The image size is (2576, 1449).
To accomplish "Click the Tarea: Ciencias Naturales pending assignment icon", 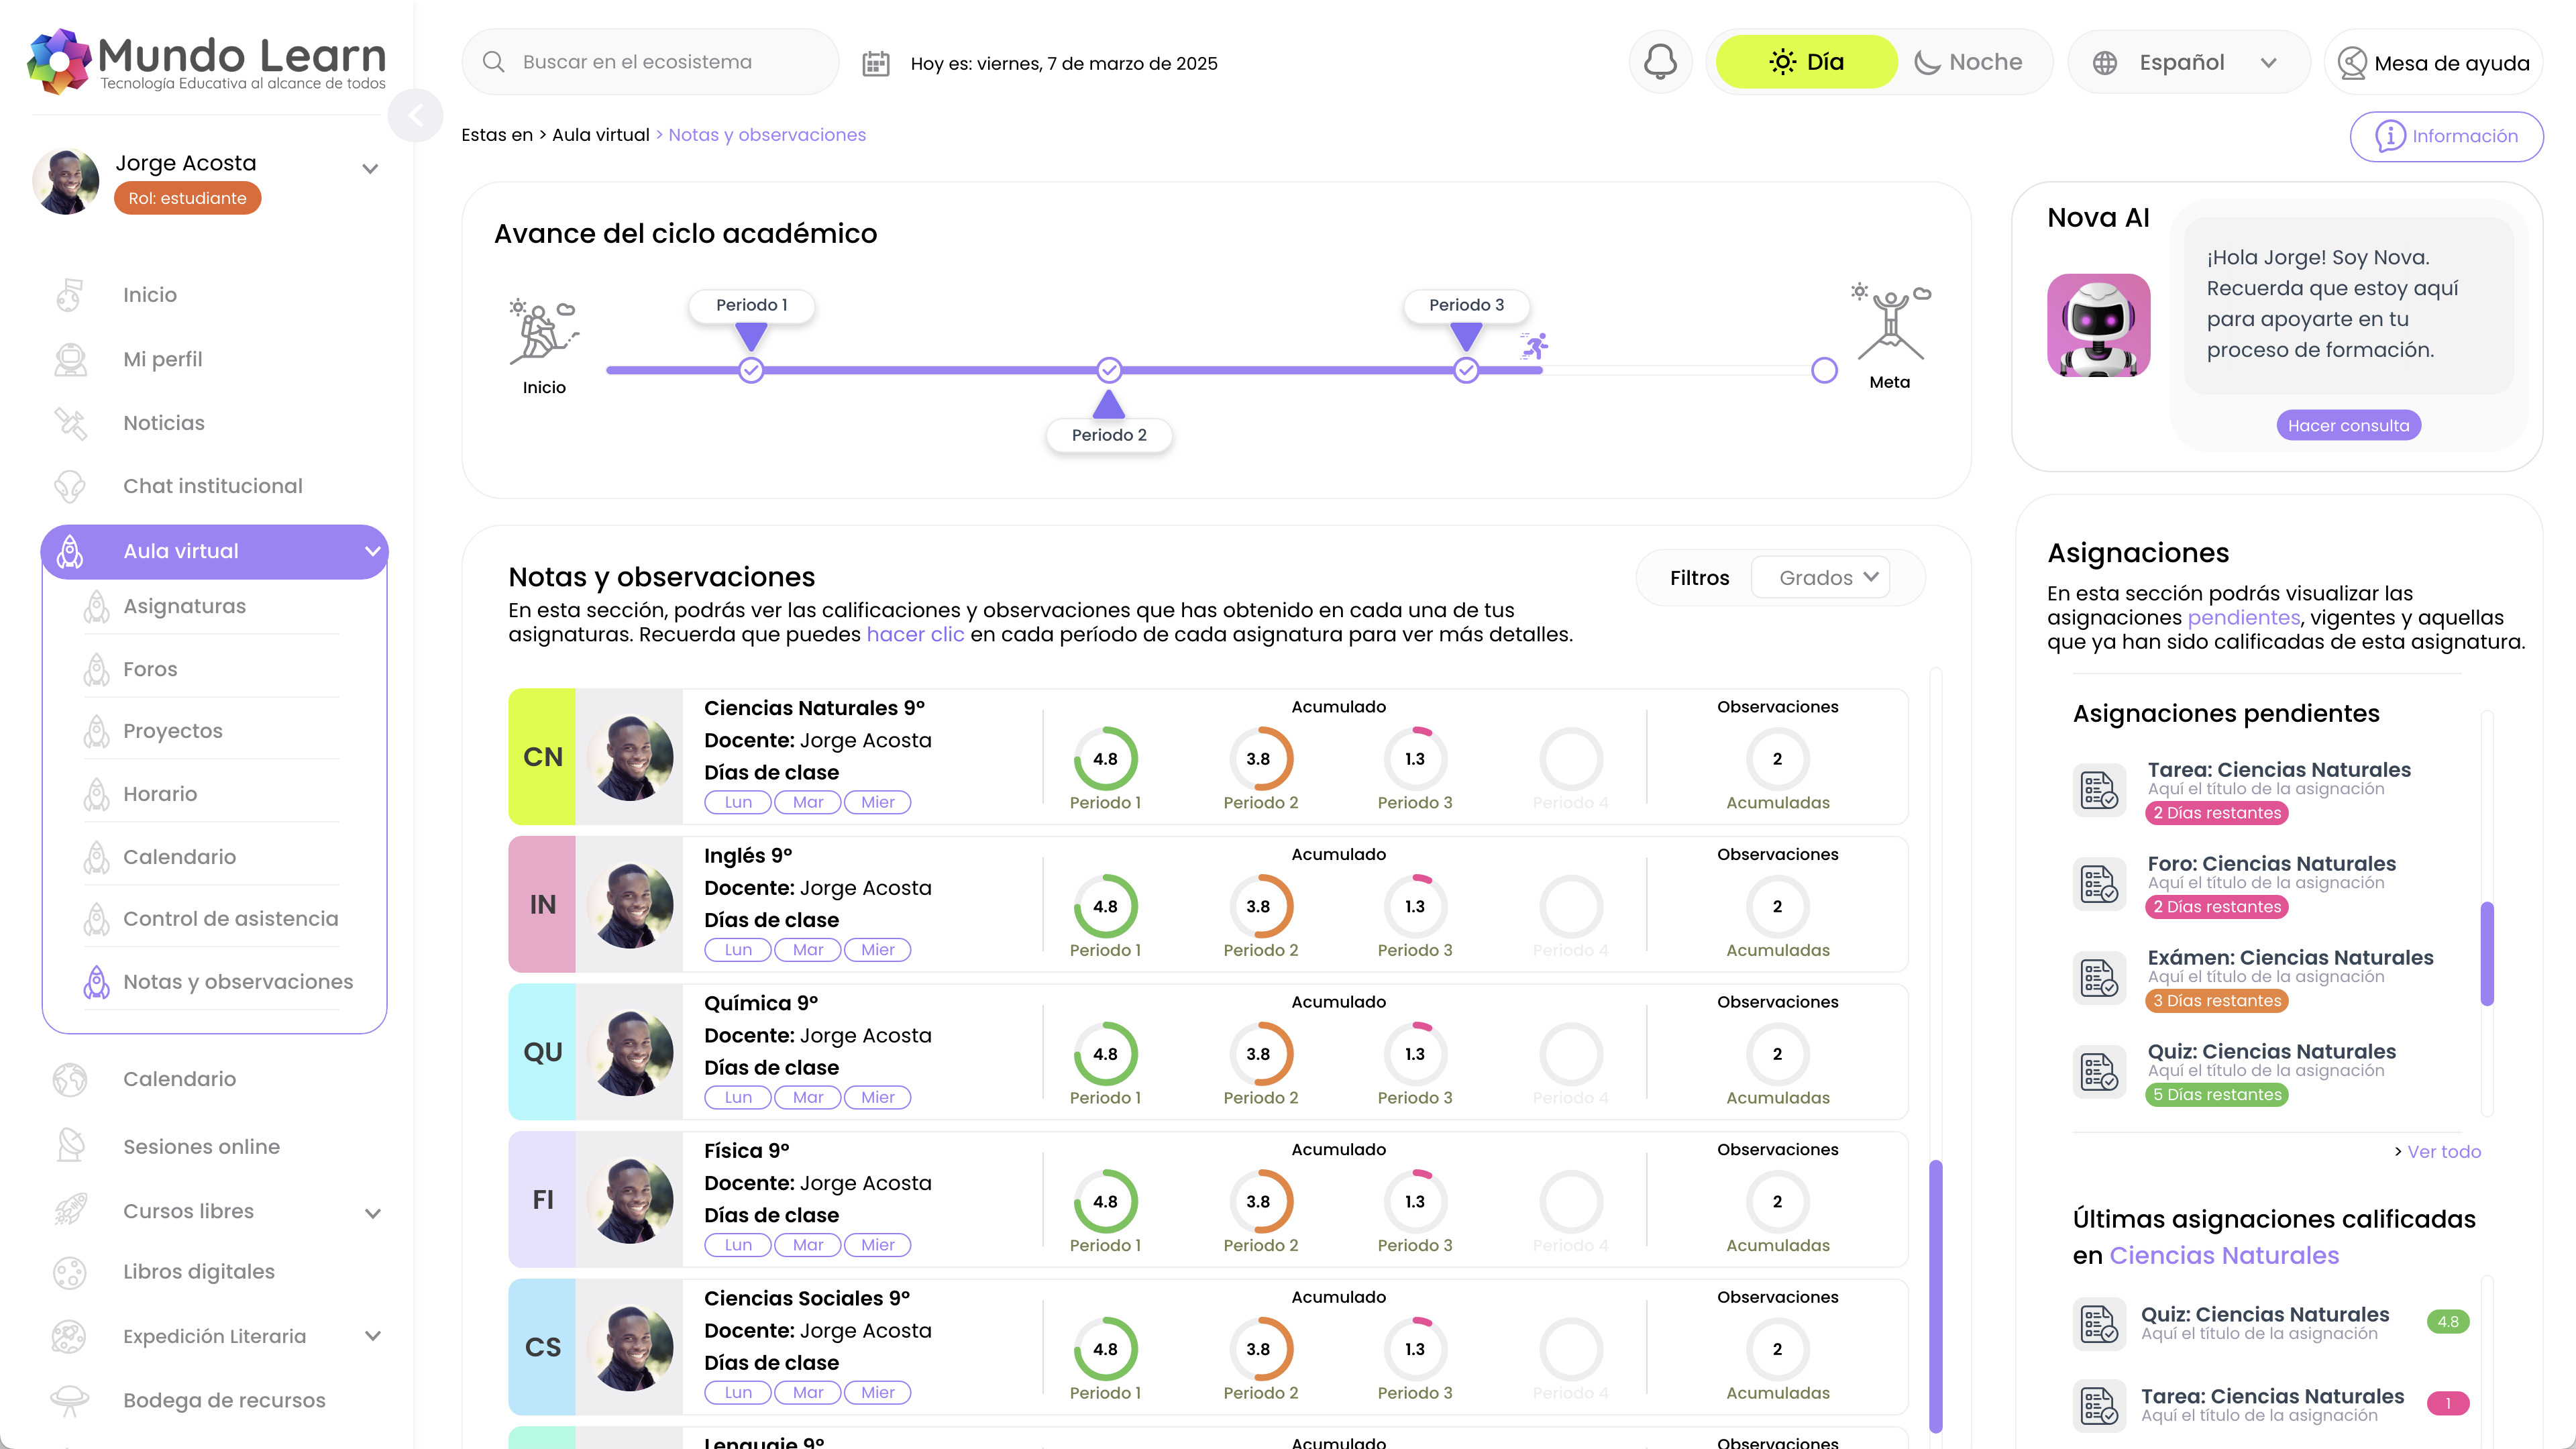I will click(2099, 790).
